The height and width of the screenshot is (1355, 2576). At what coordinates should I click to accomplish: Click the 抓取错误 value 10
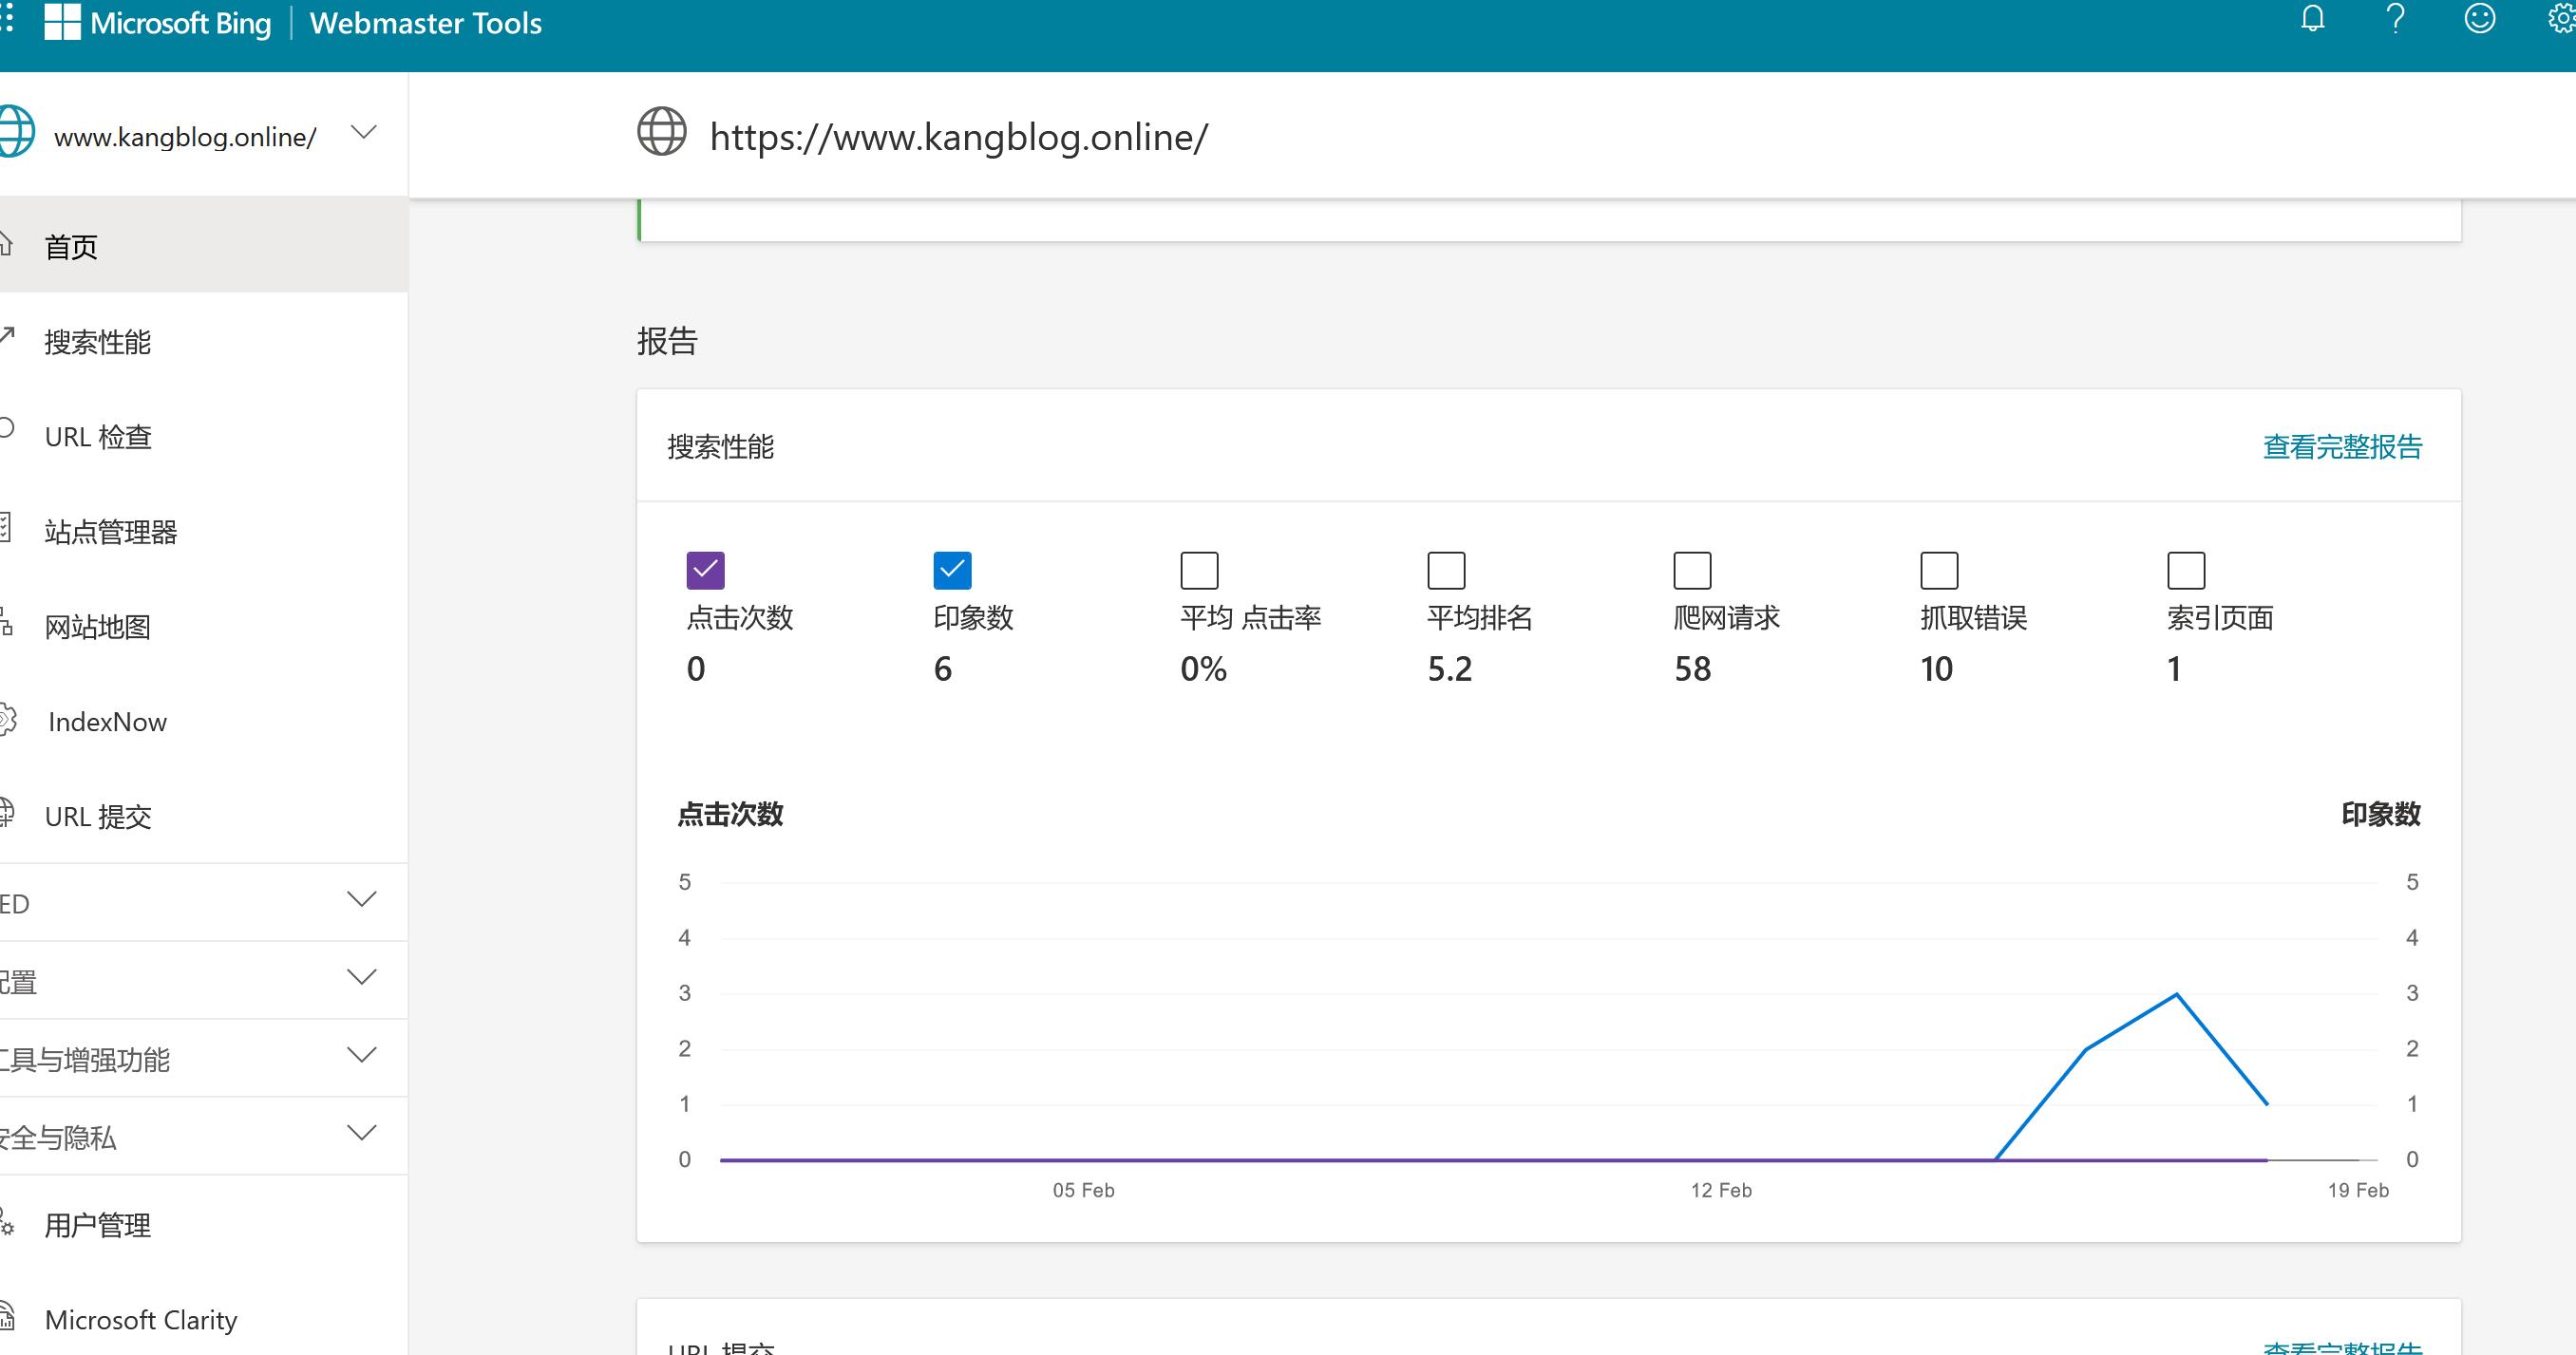tap(1936, 668)
